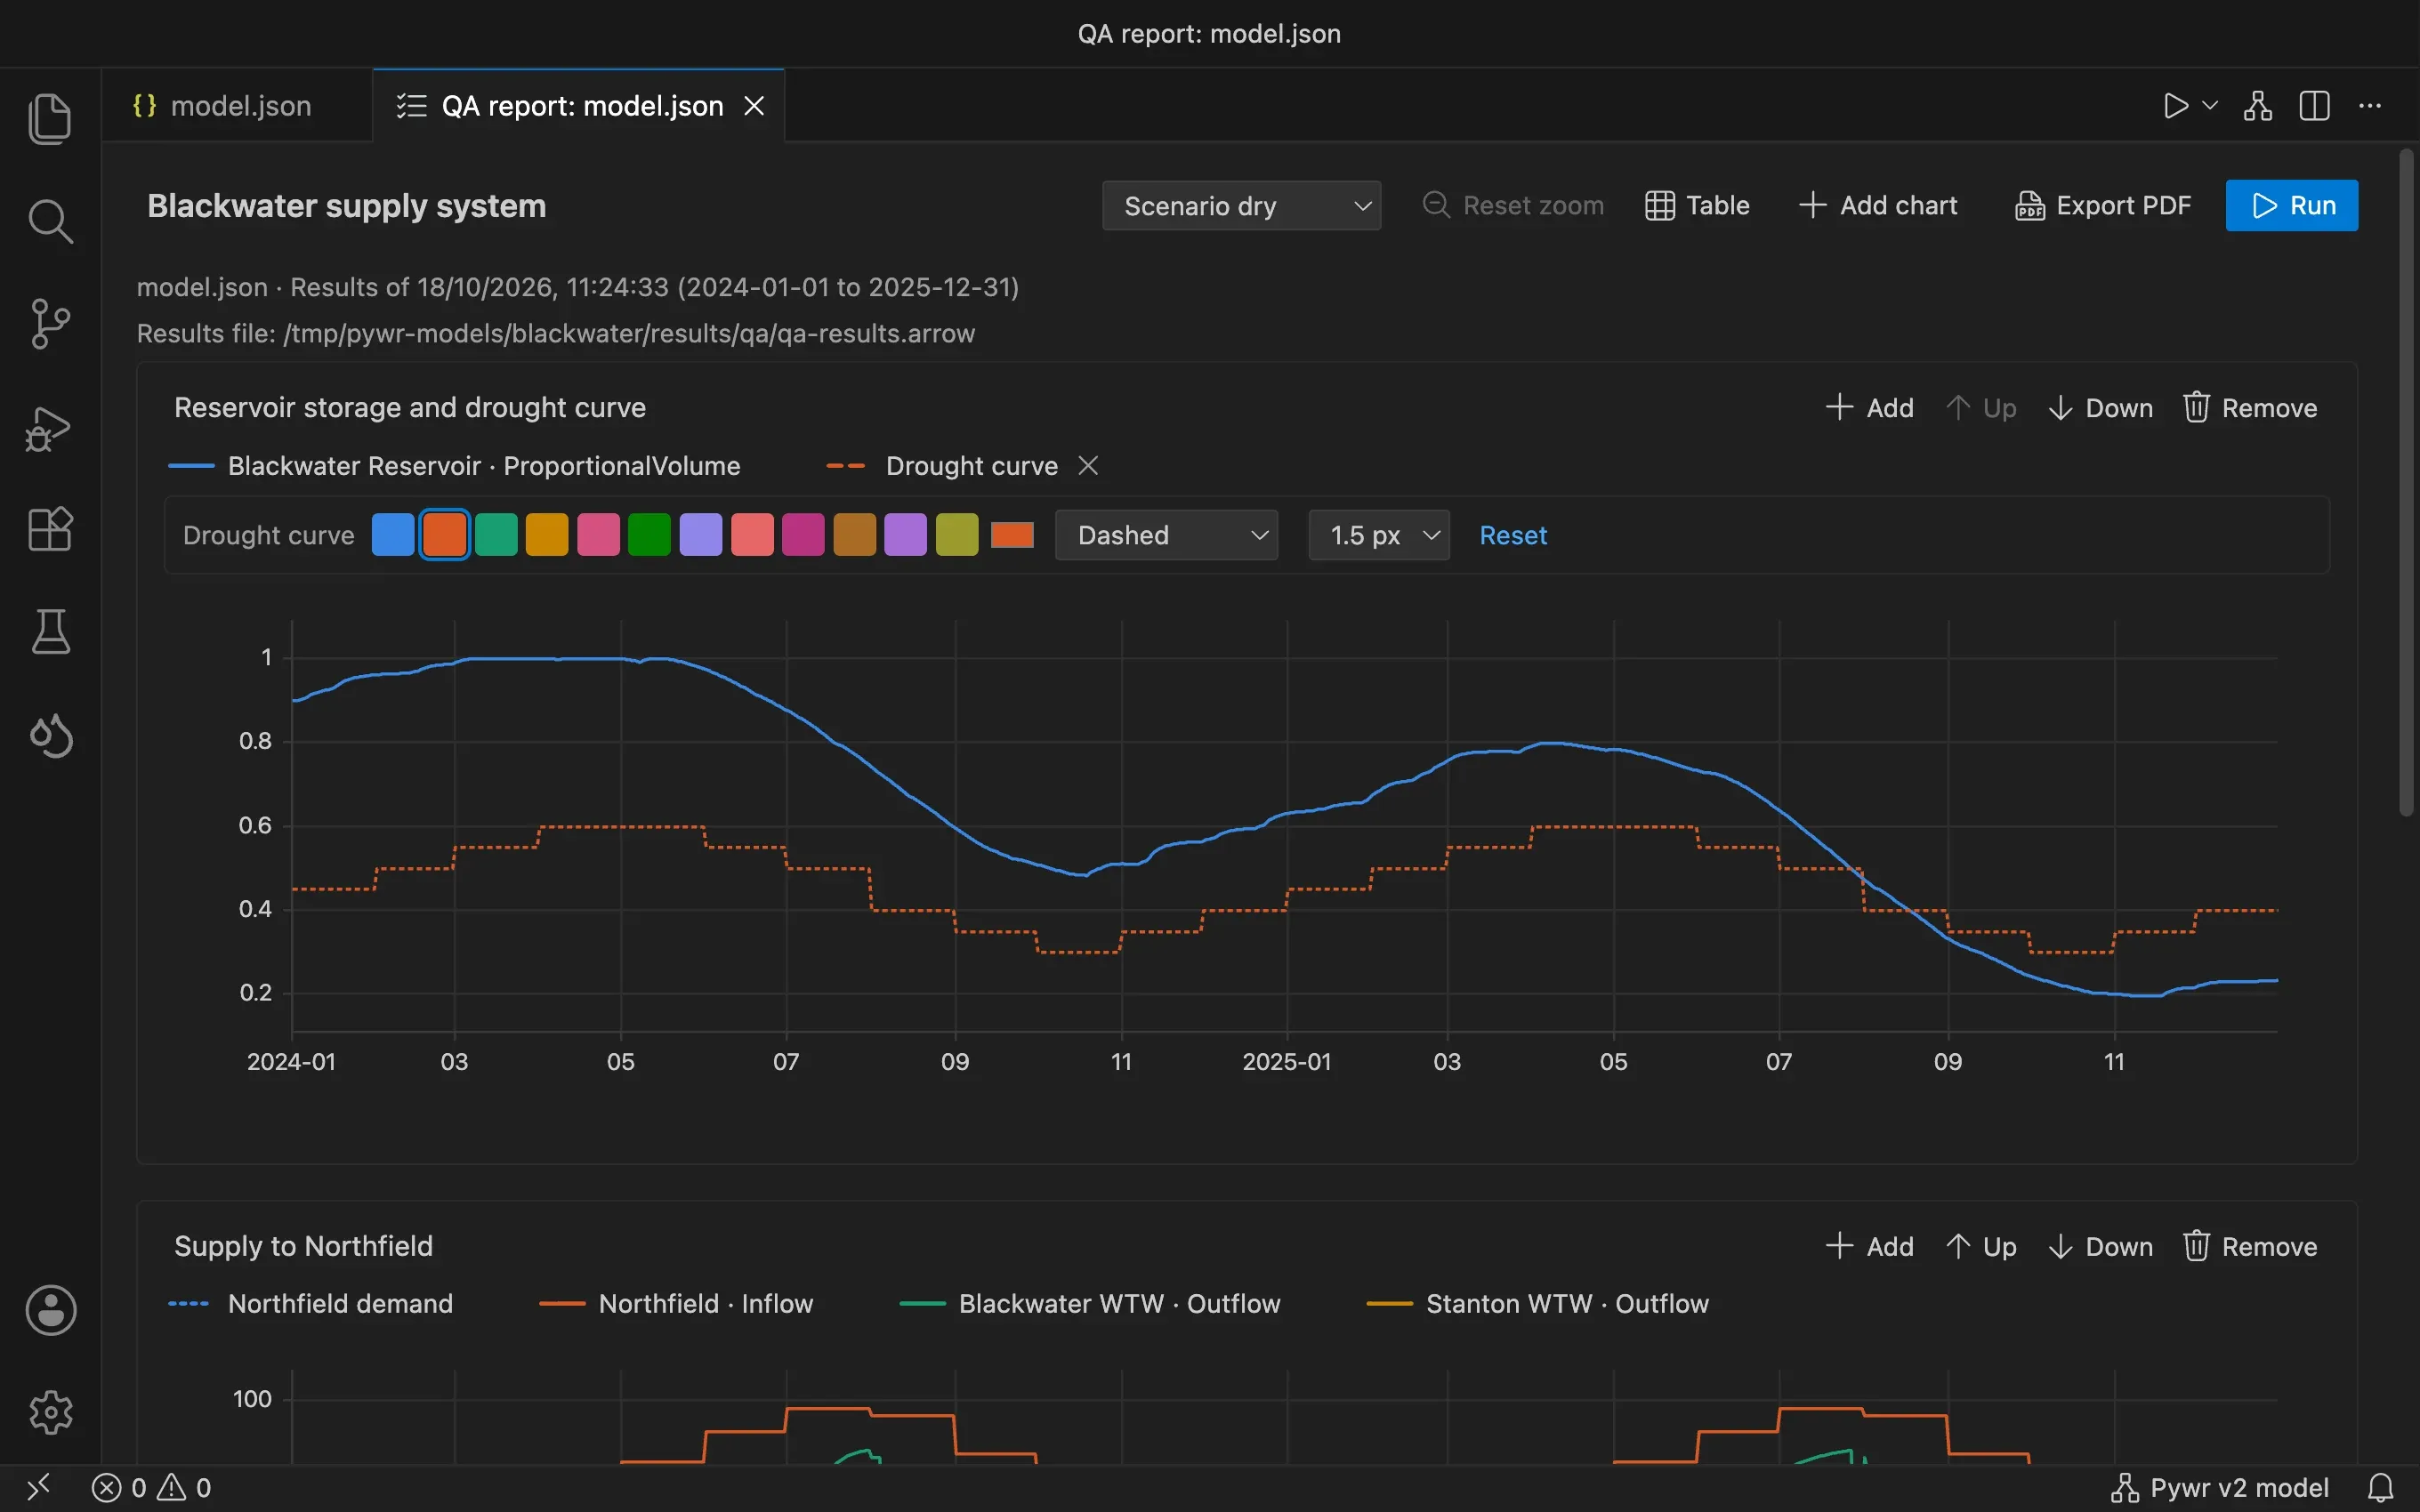Open the Manage gear icon
2420x1512 pixels.
(x=50, y=1412)
